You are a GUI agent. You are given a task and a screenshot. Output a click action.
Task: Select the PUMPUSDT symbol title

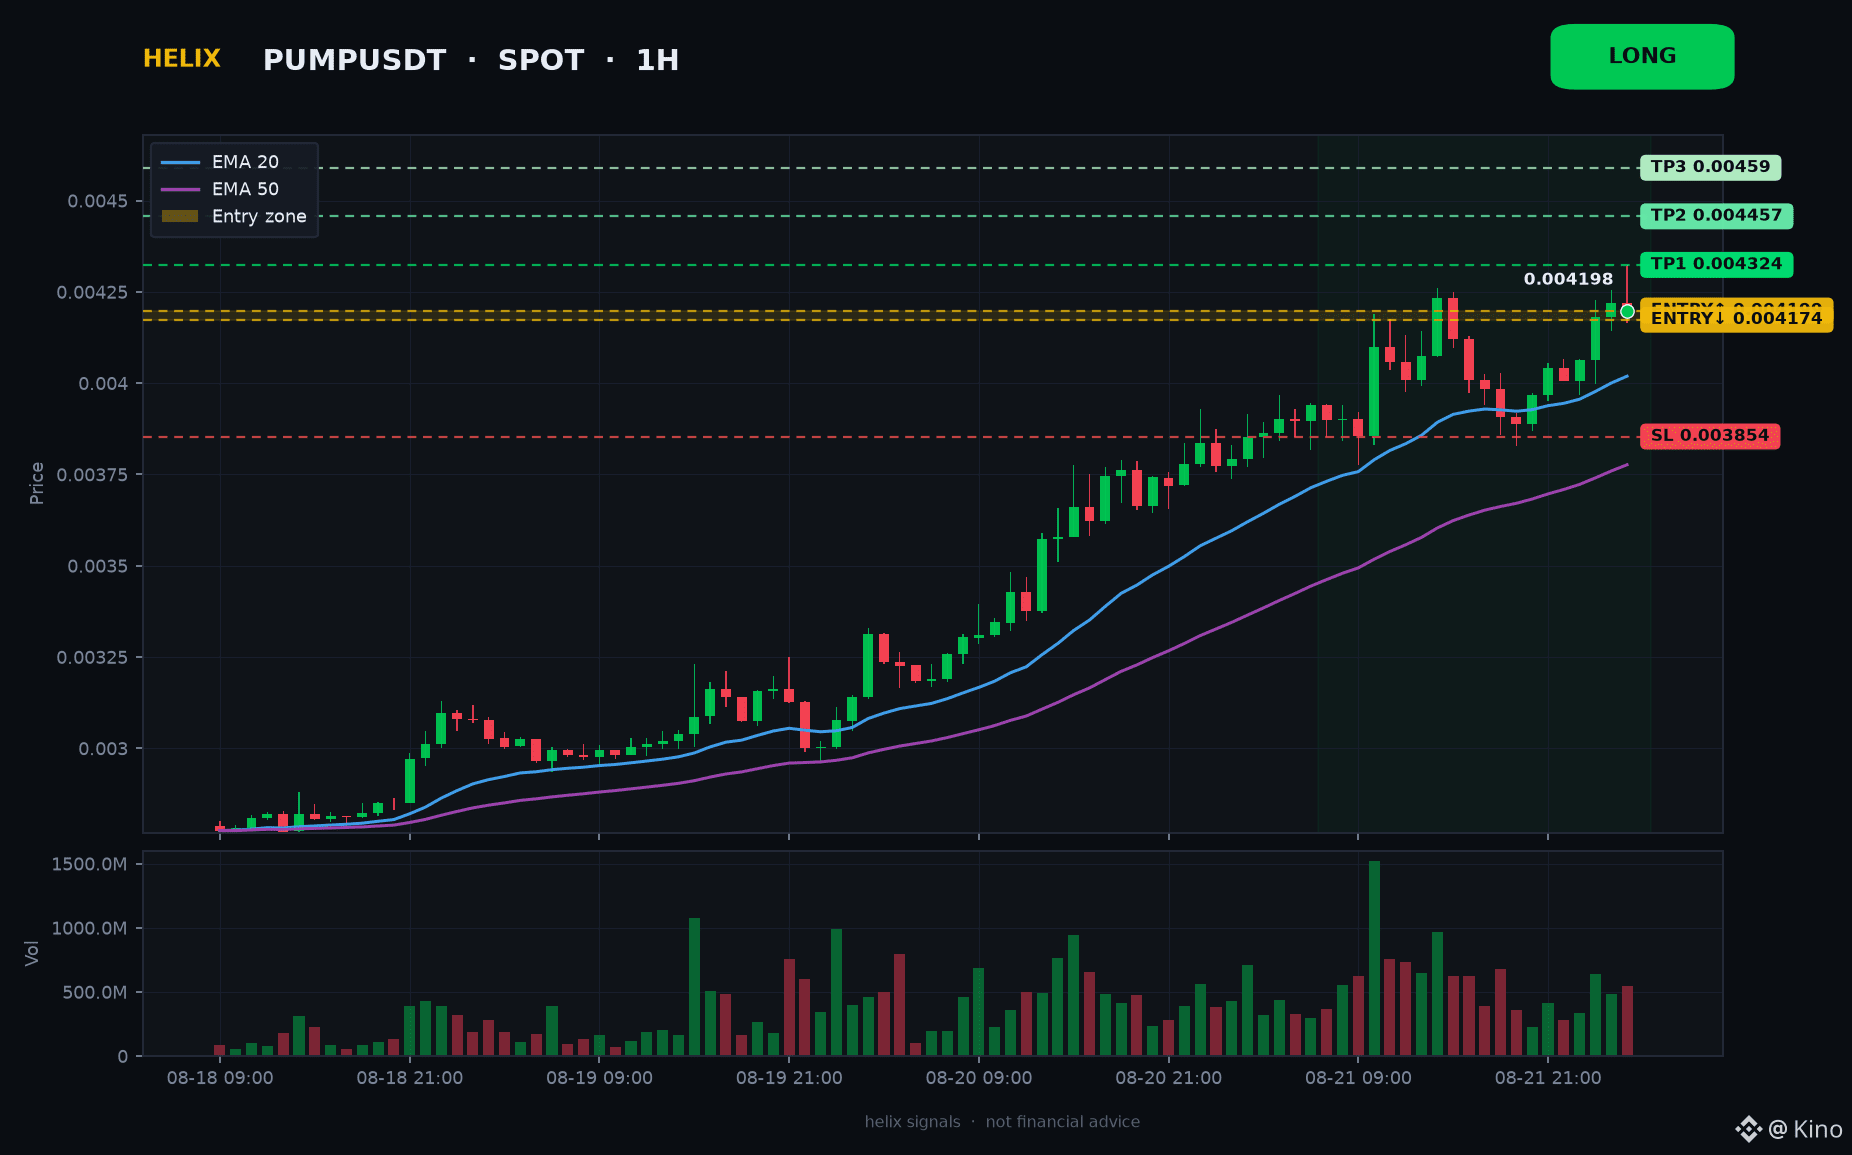(354, 60)
